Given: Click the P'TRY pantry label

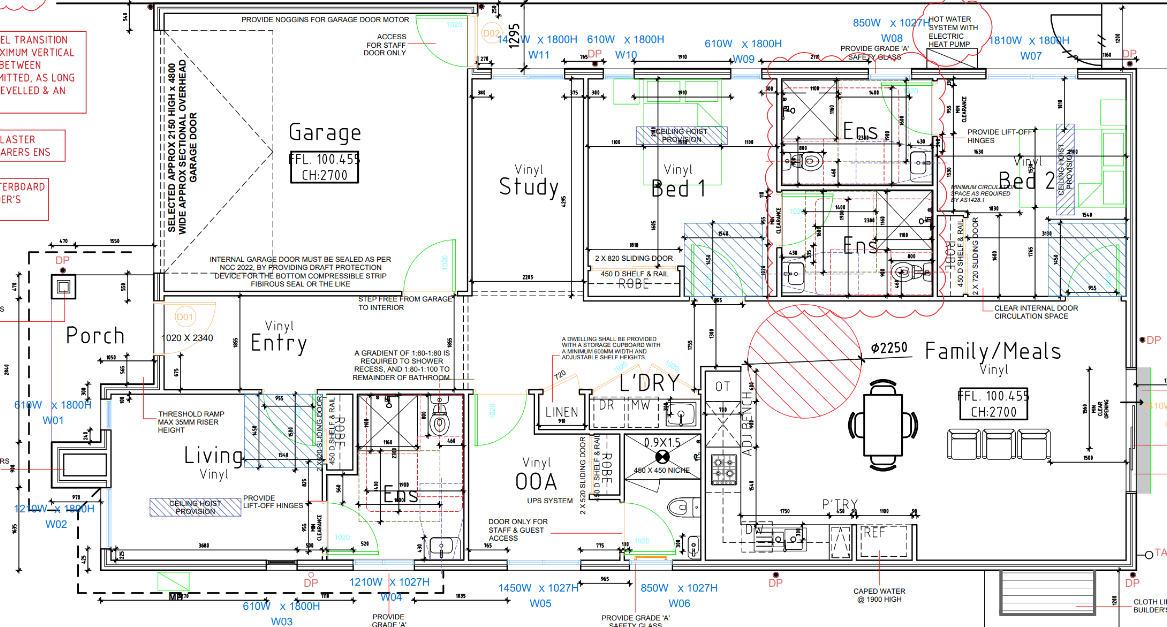Looking at the screenshot, I should [840, 506].
